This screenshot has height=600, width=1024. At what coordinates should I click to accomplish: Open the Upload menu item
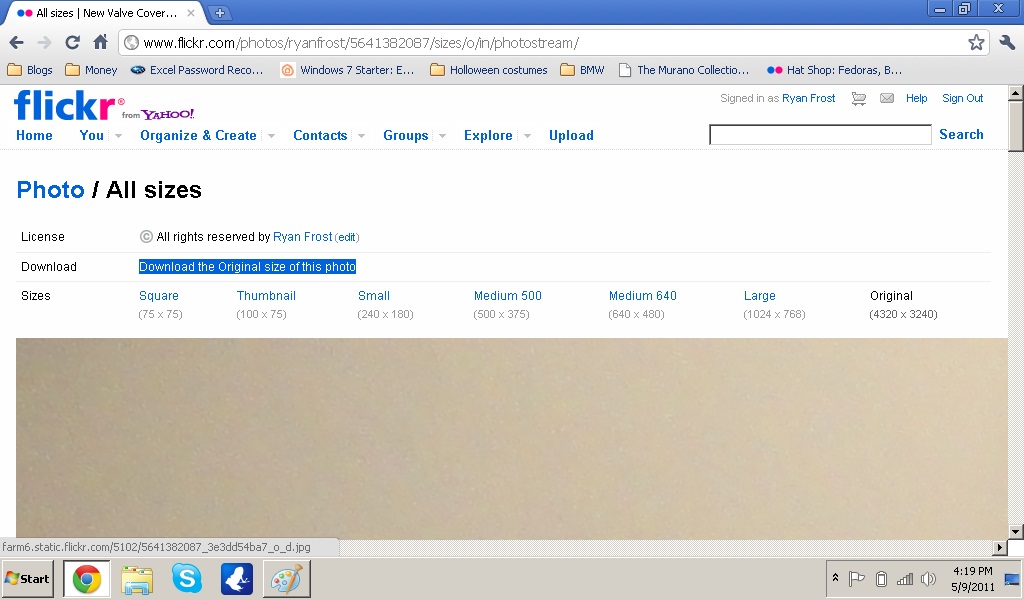(571, 135)
